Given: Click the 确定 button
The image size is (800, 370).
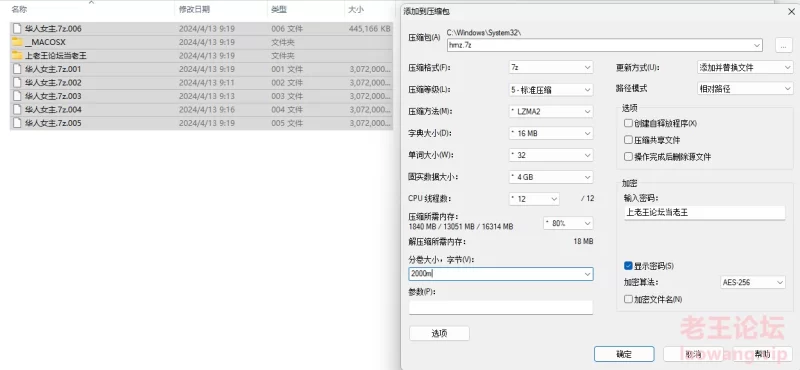Looking at the screenshot, I should click(x=624, y=354).
